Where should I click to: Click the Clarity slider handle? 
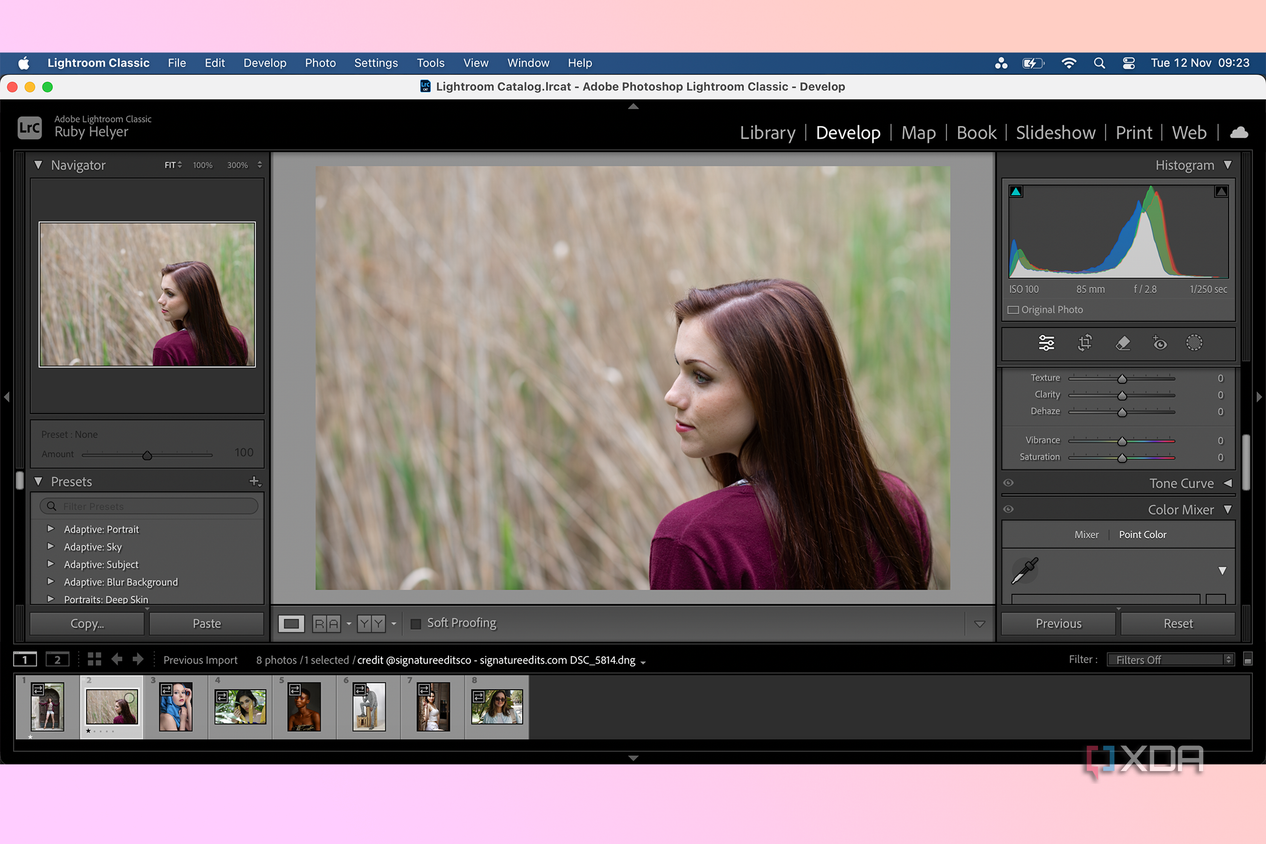(x=1122, y=395)
